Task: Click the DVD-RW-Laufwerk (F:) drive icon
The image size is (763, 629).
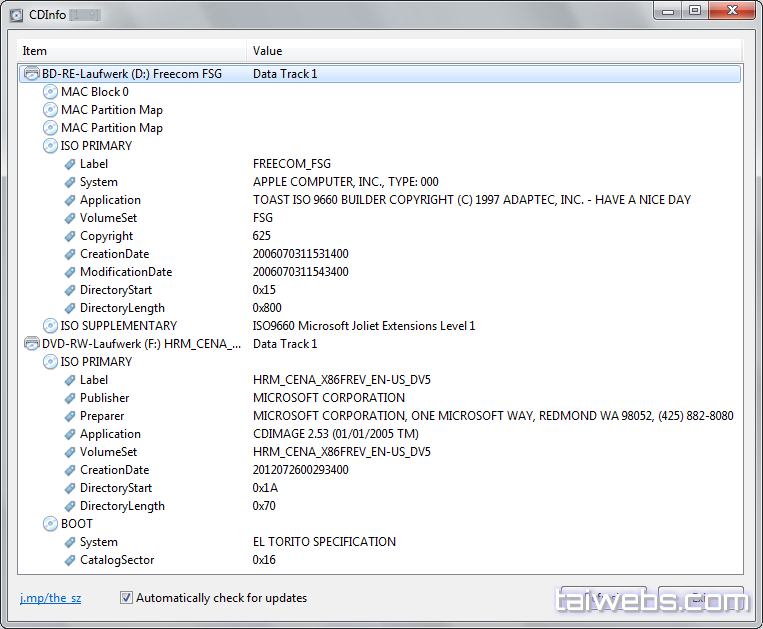Action: click(31, 344)
